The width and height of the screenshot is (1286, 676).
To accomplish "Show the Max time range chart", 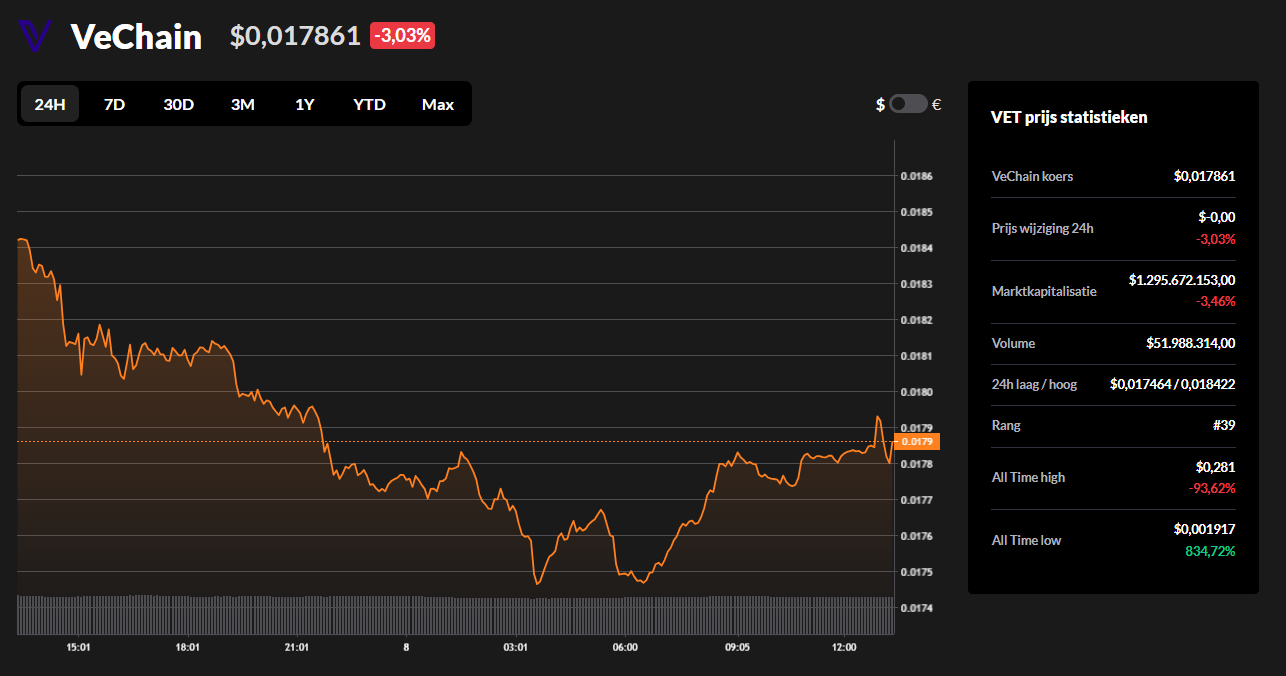I will pyautogui.click(x=437, y=104).
